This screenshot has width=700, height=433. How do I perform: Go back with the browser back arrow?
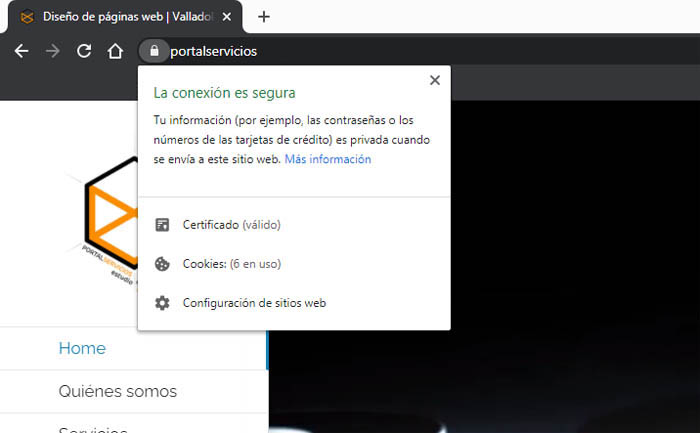[x=22, y=51]
